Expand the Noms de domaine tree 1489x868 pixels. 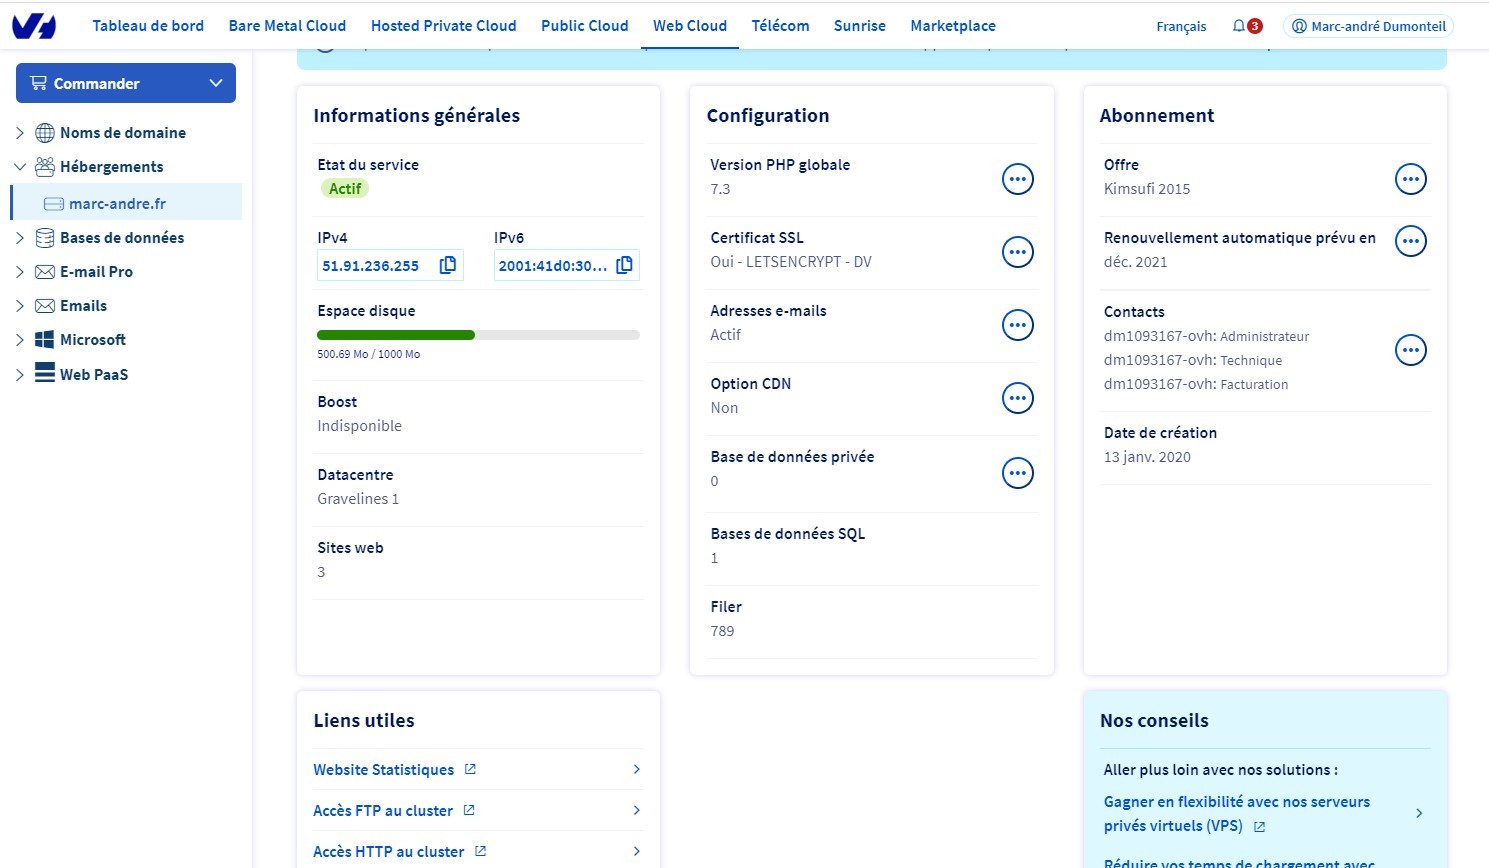click(x=20, y=133)
